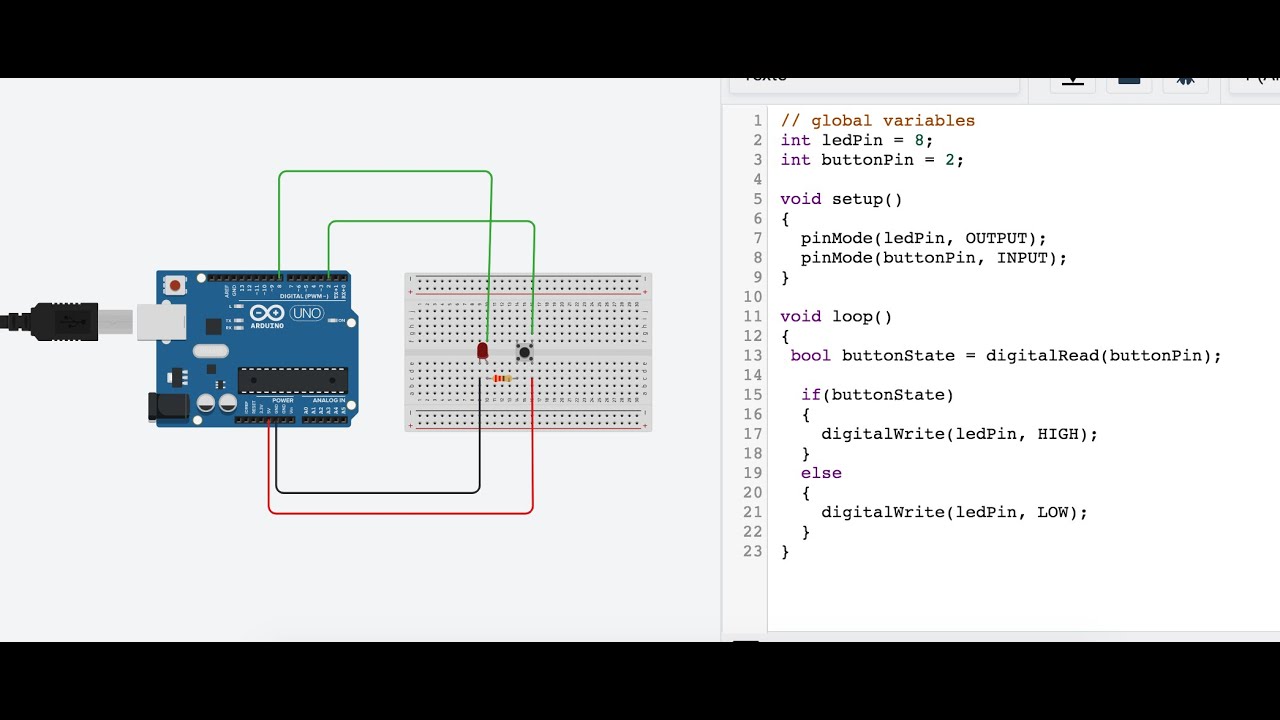1280x720 pixels.
Task: Select the green wire to pin 2
Action: [x=431, y=222]
